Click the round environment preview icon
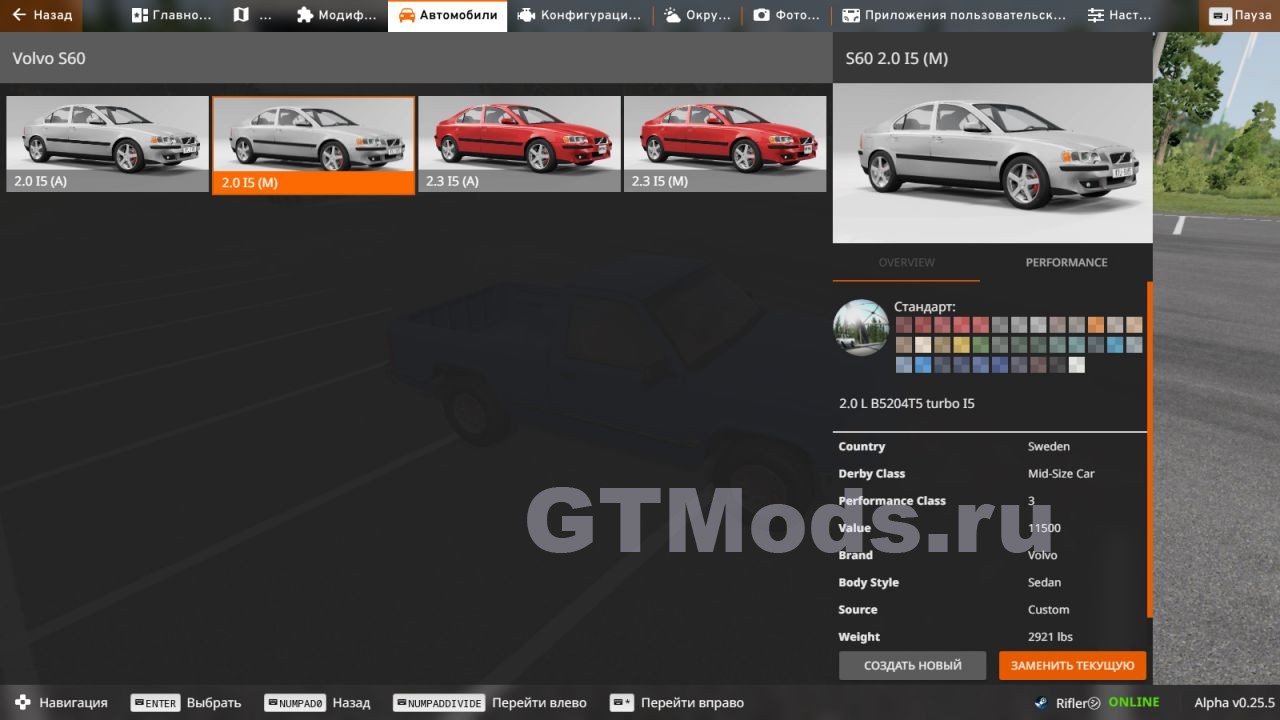The height and width of the screenshot is (720, 1280). pos(861,327)
